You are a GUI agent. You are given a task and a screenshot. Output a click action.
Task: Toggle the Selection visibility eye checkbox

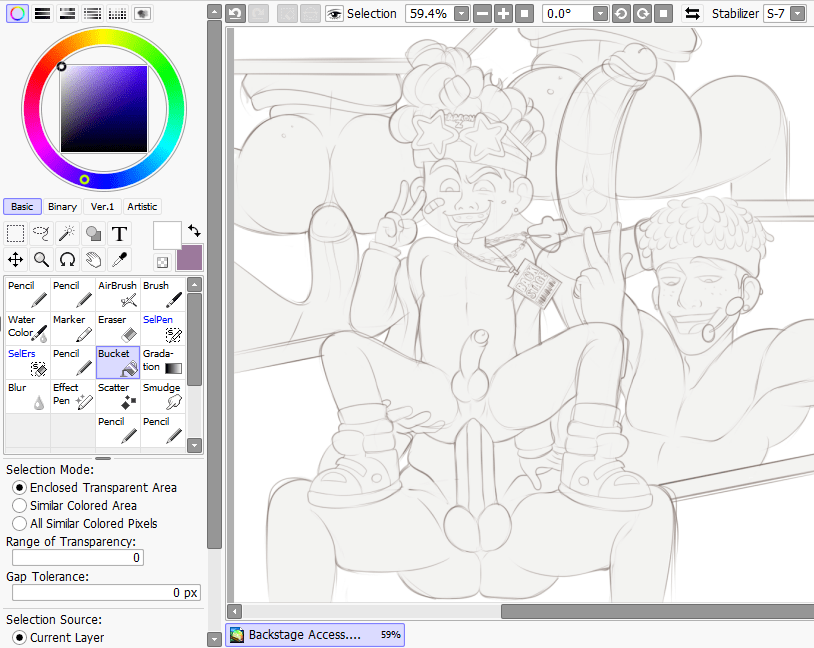(x=334, y=14)
